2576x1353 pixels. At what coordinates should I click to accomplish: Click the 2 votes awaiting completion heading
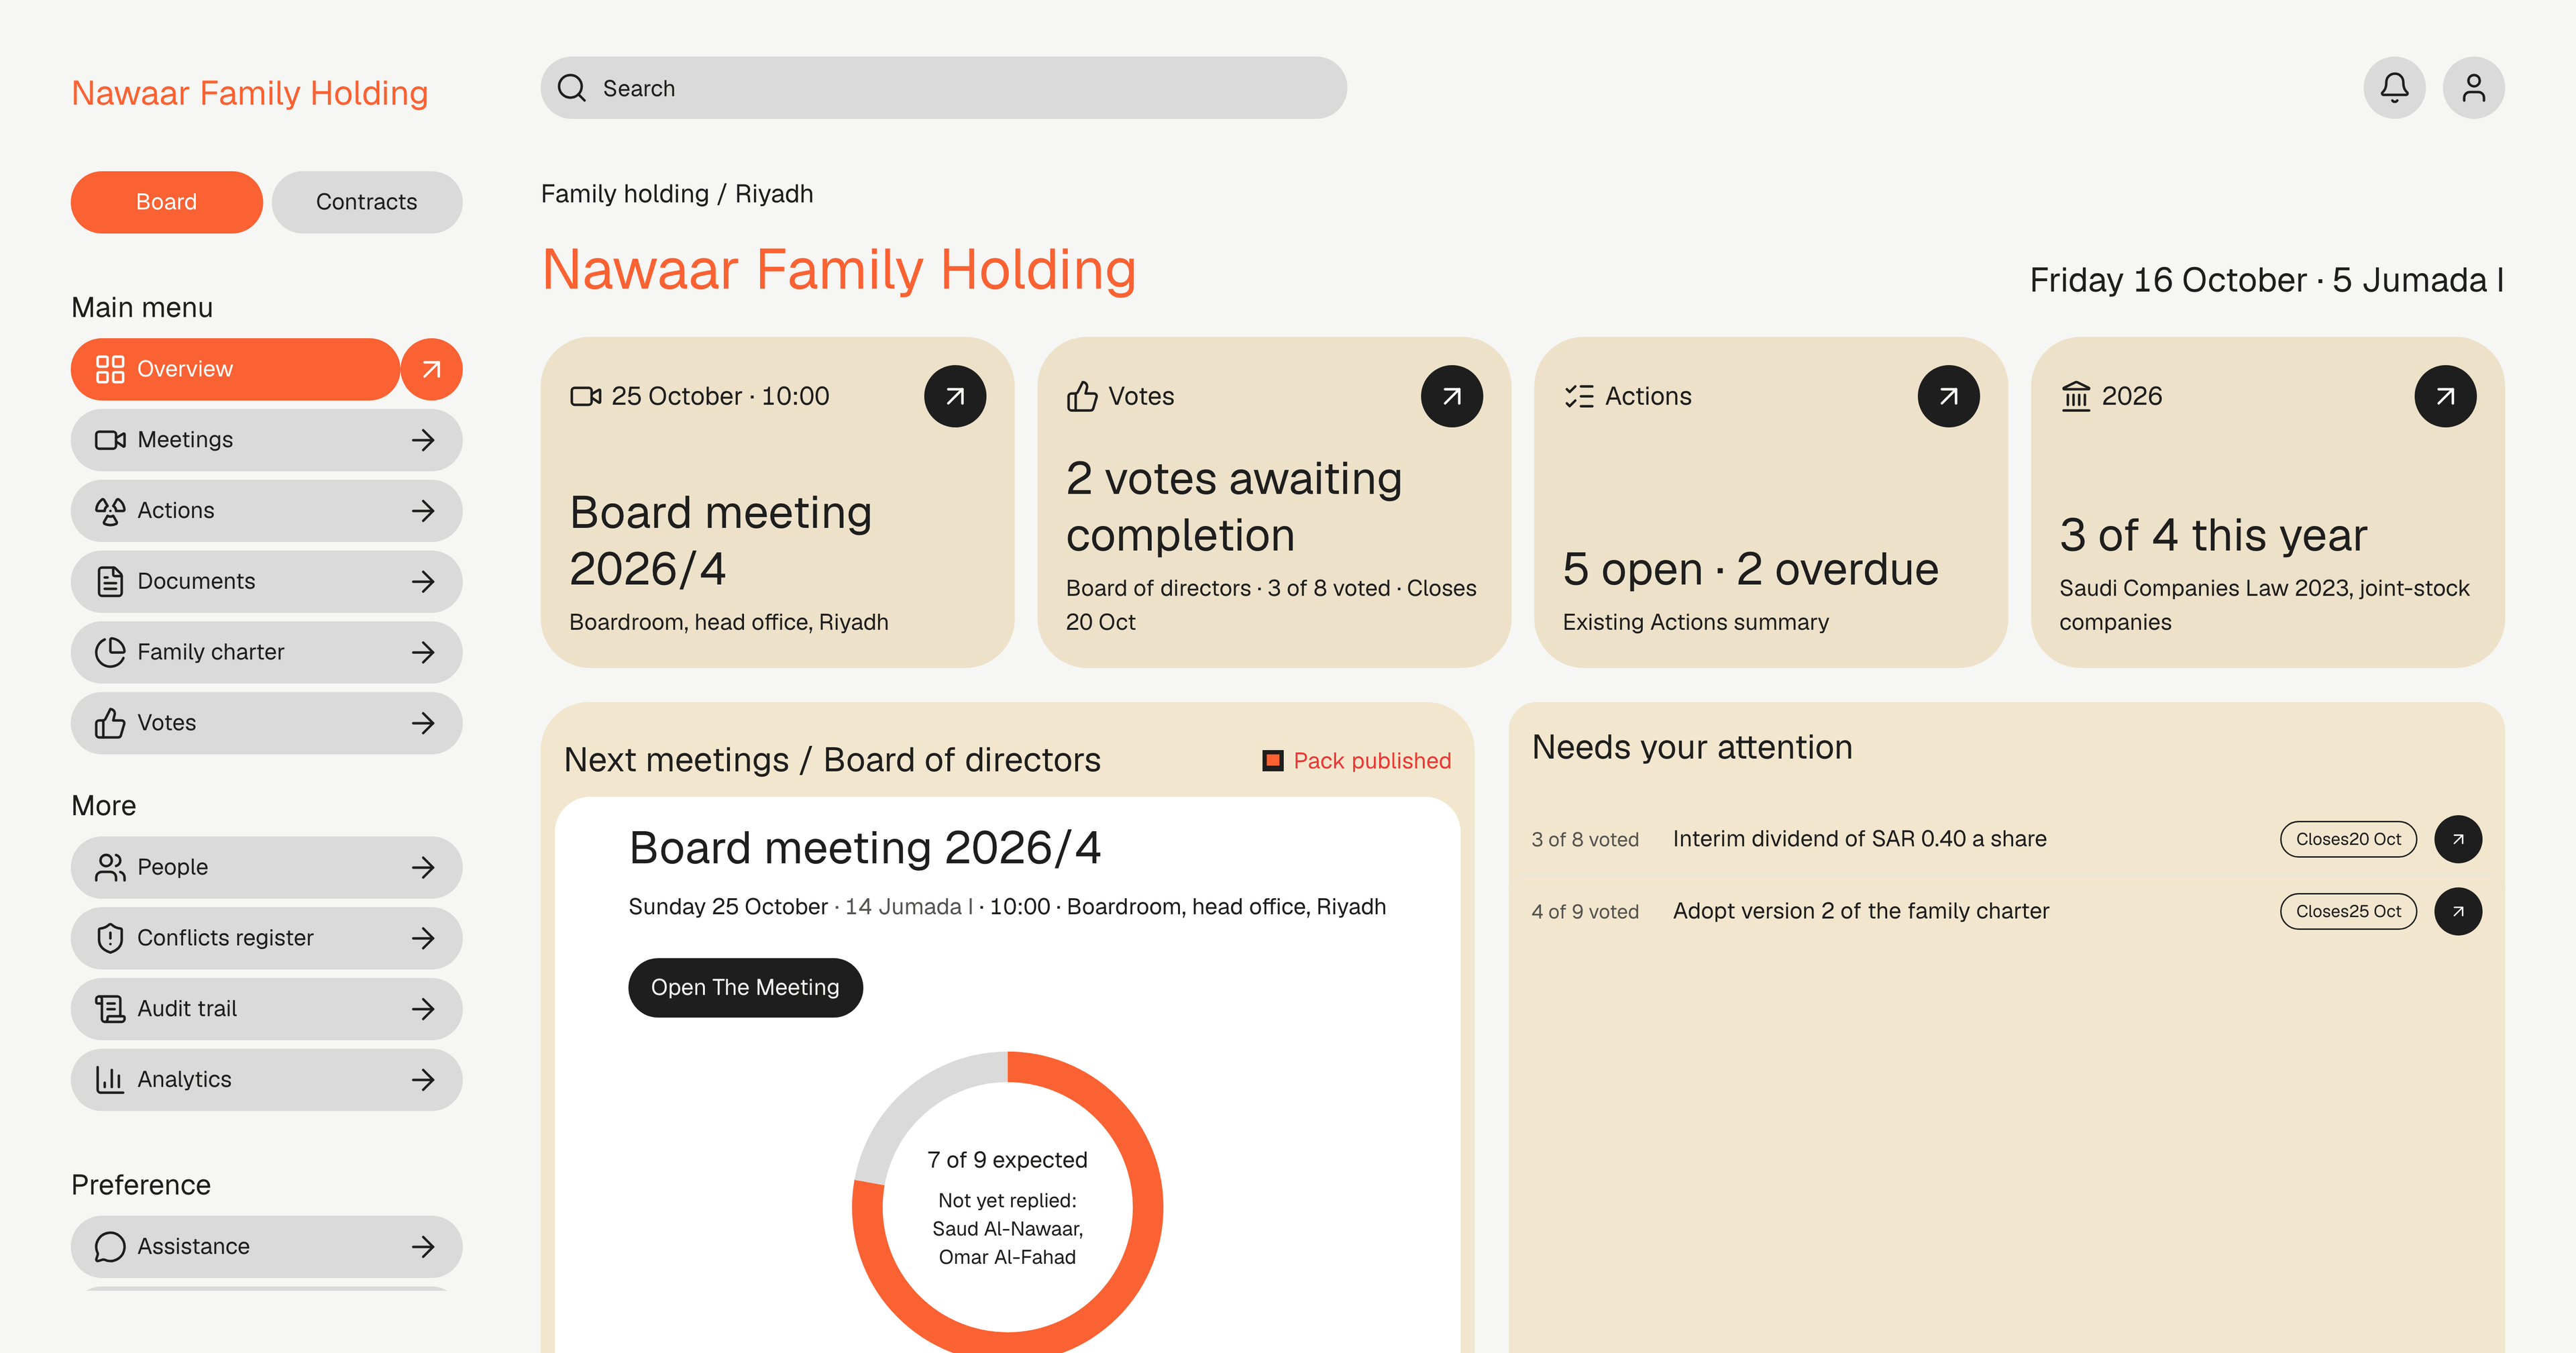click(x=1233, y=507)
